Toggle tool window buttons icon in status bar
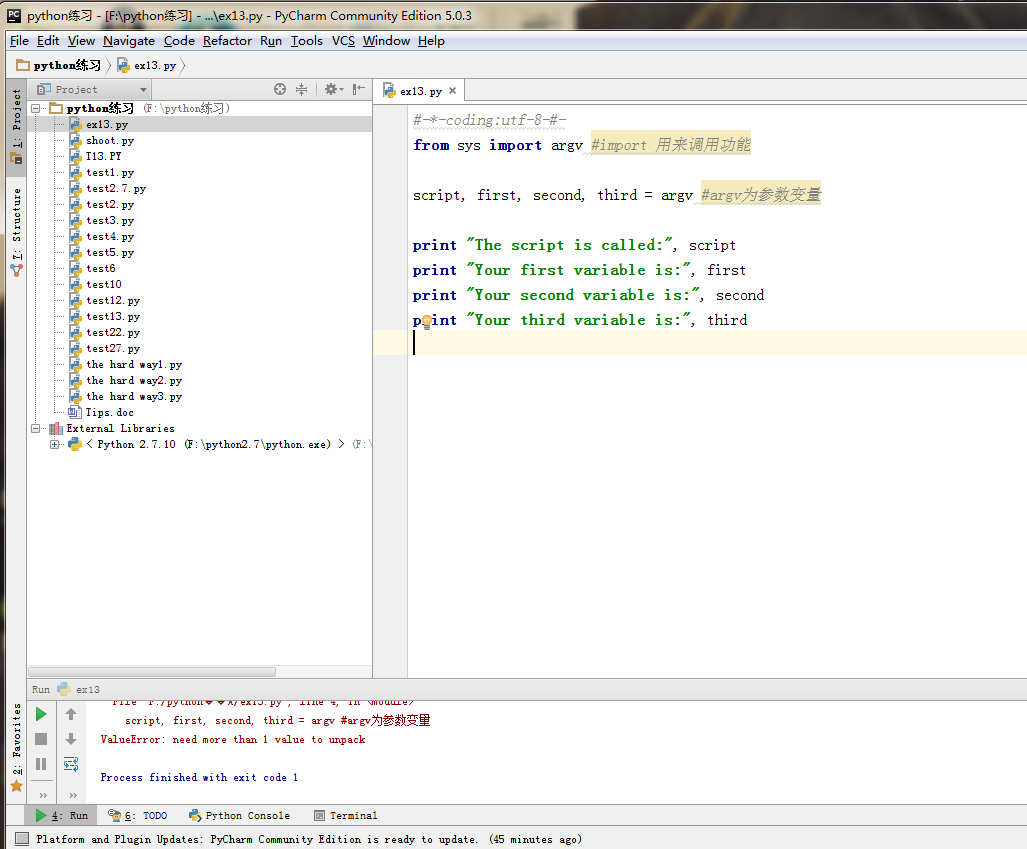The image size is (1027, 849). (x=22, y=839)
